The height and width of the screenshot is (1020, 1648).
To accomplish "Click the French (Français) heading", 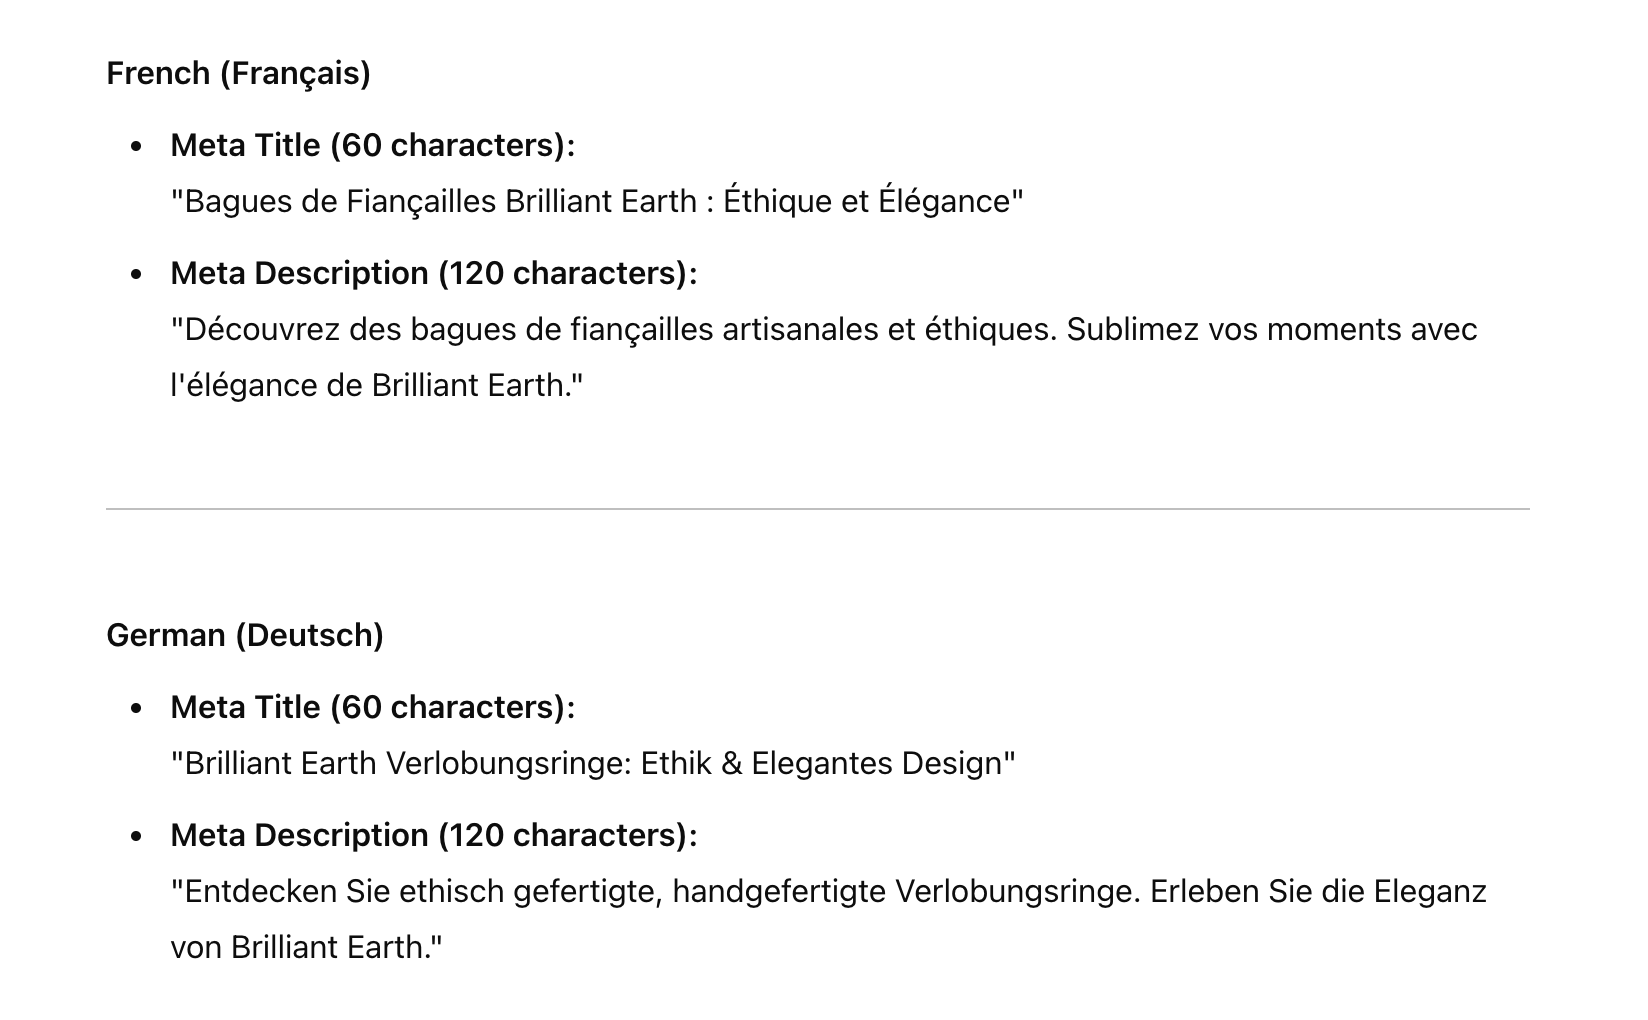I will click(238, 73).
